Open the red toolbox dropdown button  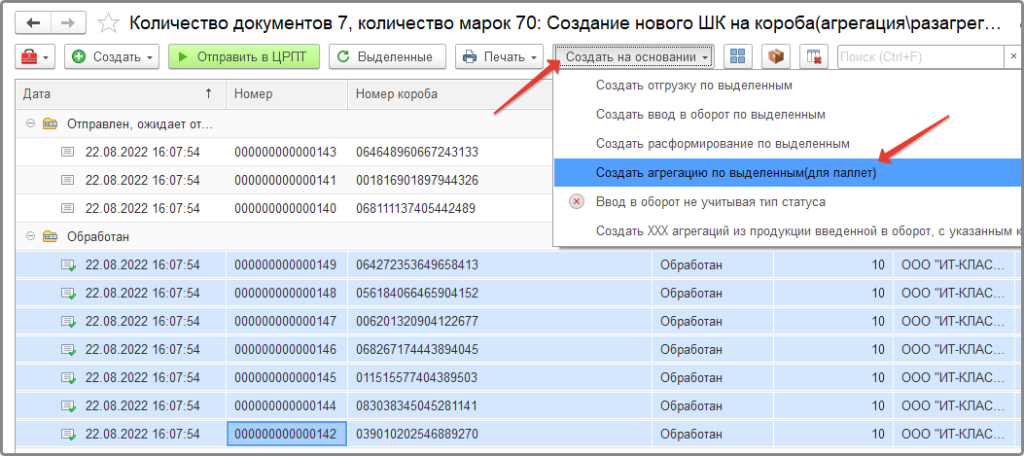pos(35,57)
